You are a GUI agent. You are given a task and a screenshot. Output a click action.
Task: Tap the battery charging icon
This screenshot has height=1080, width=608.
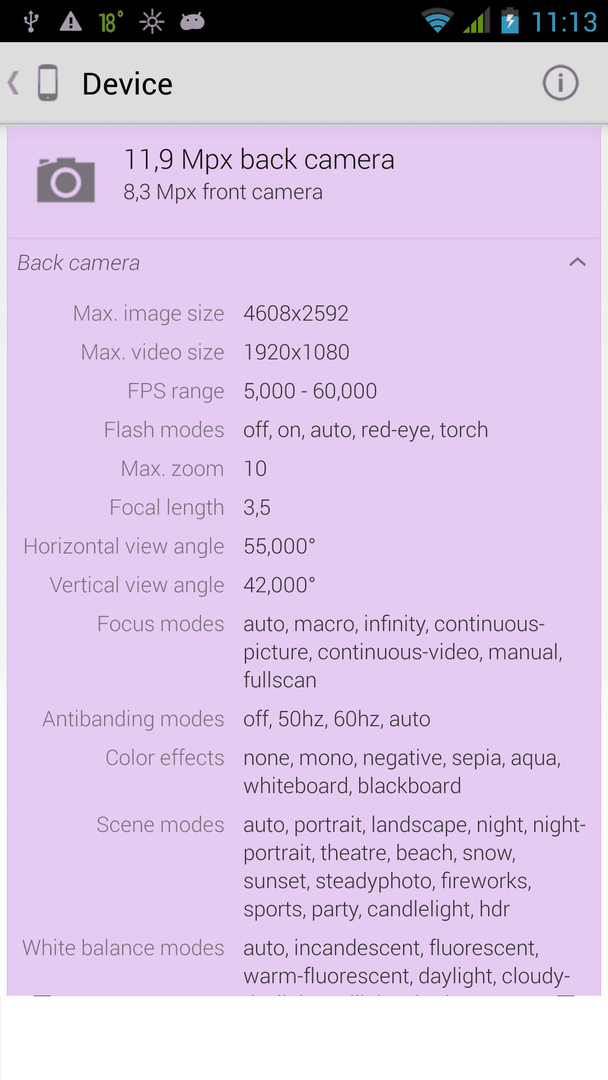510,21
